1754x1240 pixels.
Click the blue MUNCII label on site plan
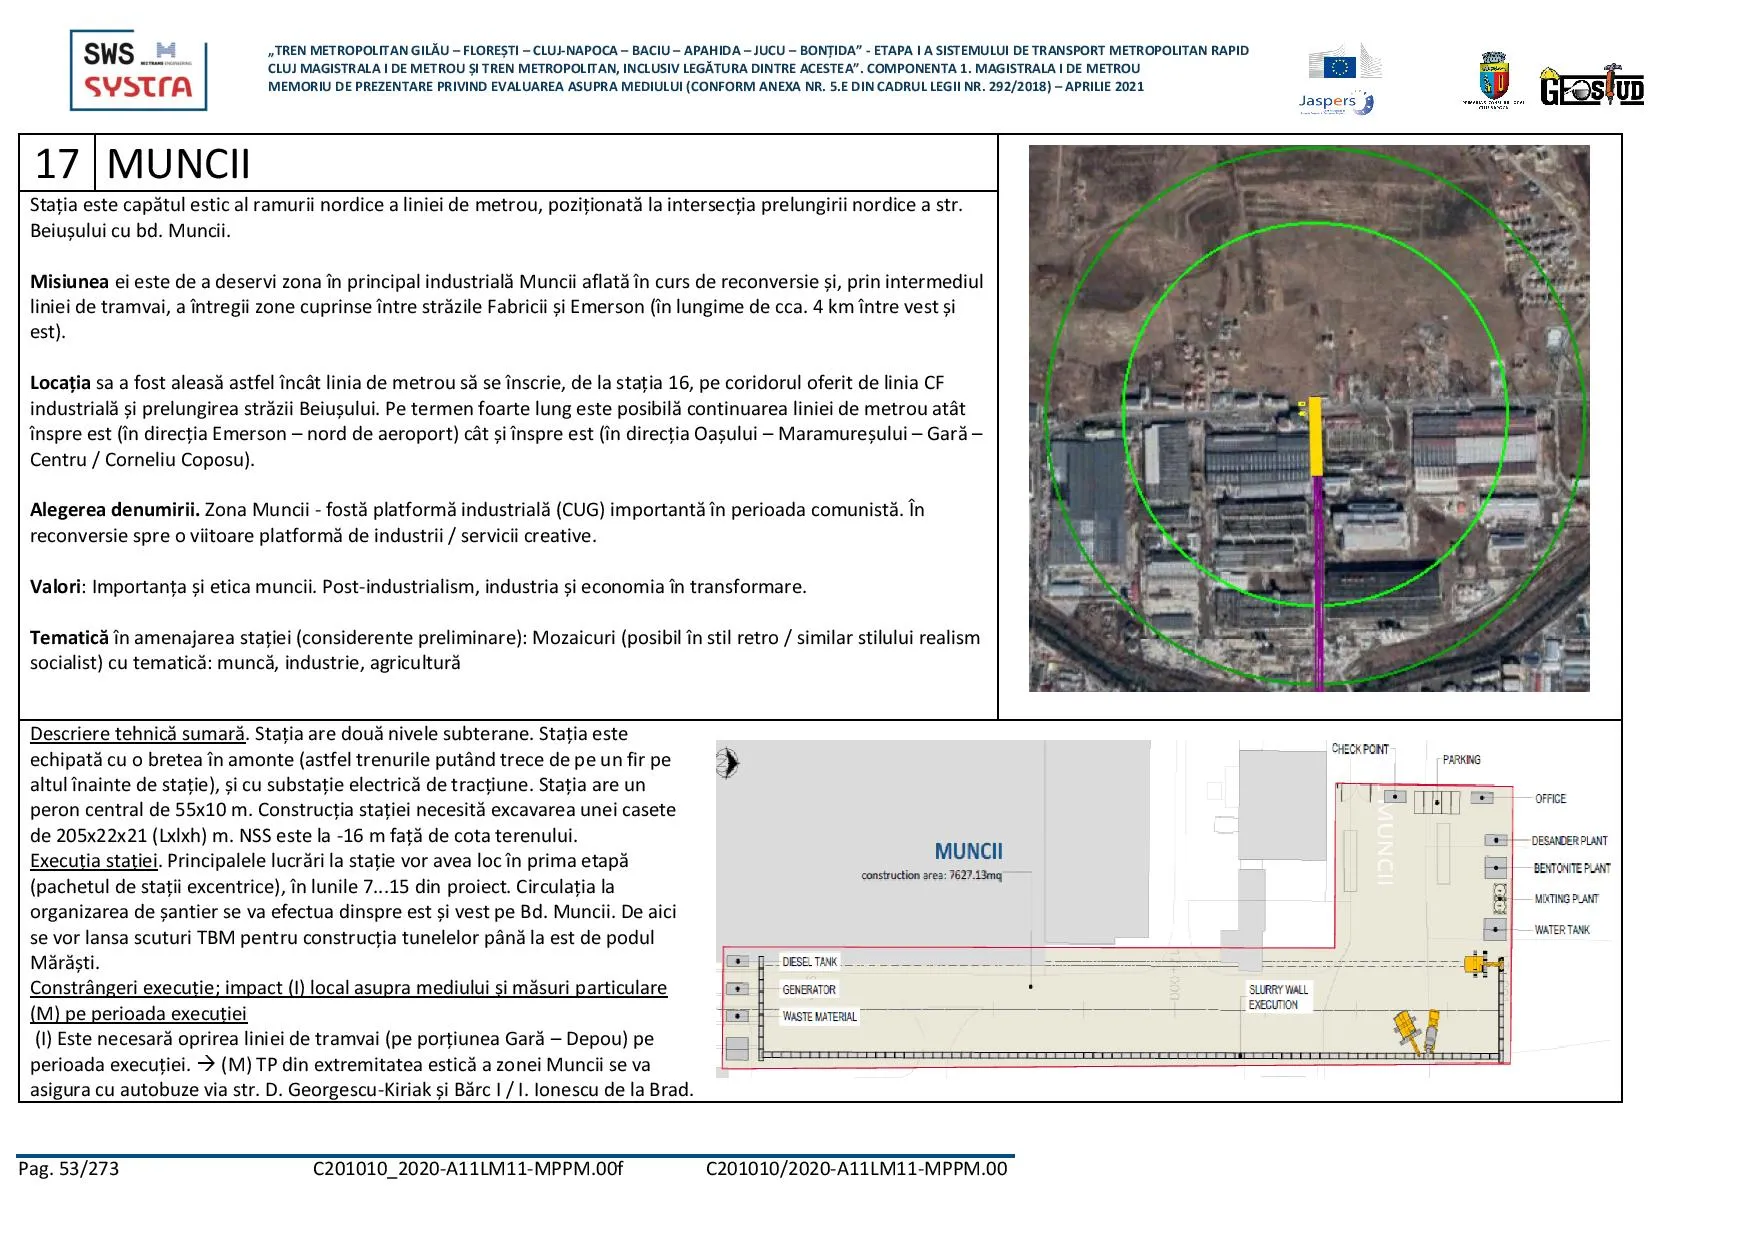968,851
